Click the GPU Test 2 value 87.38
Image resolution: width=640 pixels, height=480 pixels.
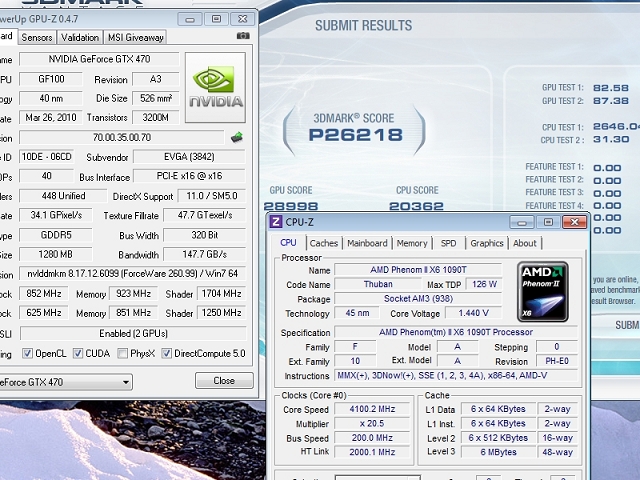(x=611, y=100)
